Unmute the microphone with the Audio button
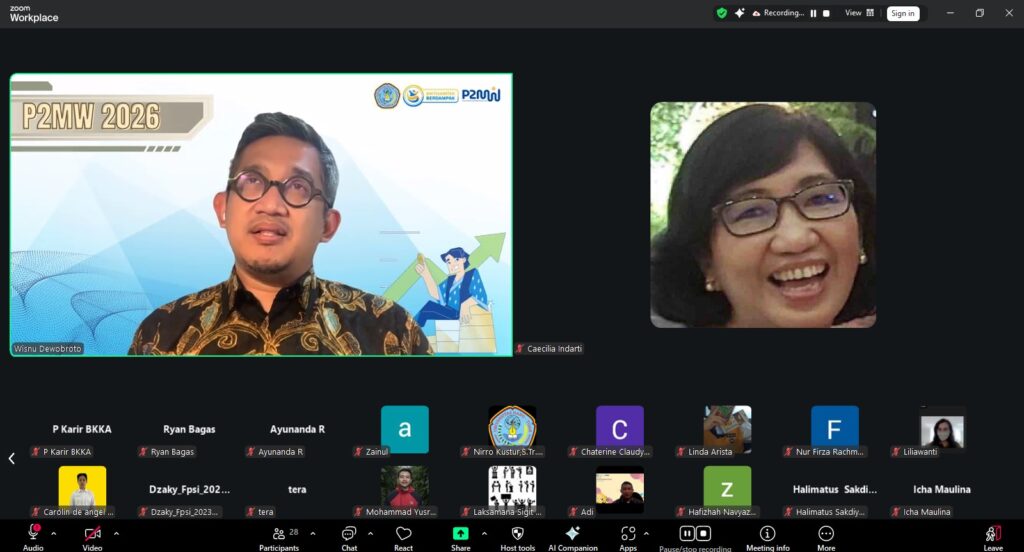 click(x=33, y=535)
